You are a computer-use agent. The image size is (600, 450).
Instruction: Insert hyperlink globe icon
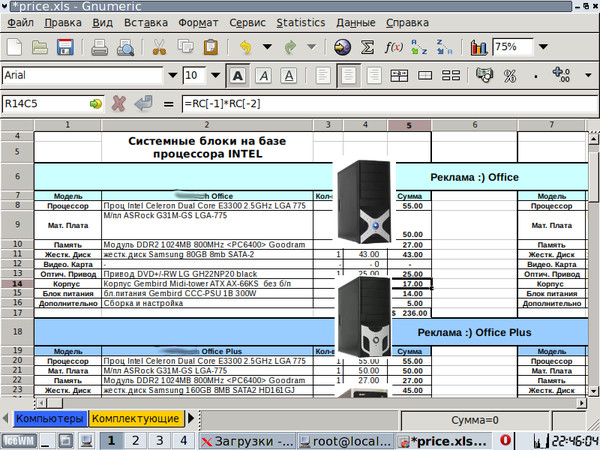[x=342, y=47]
